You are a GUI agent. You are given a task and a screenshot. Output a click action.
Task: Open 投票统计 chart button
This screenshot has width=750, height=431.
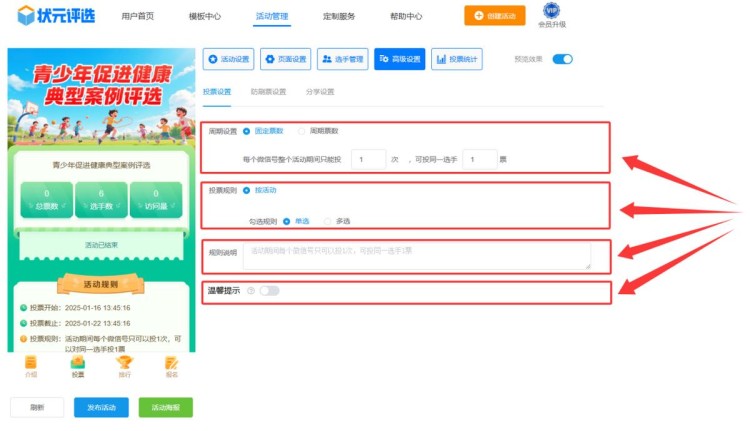click(x=456, y=59)
